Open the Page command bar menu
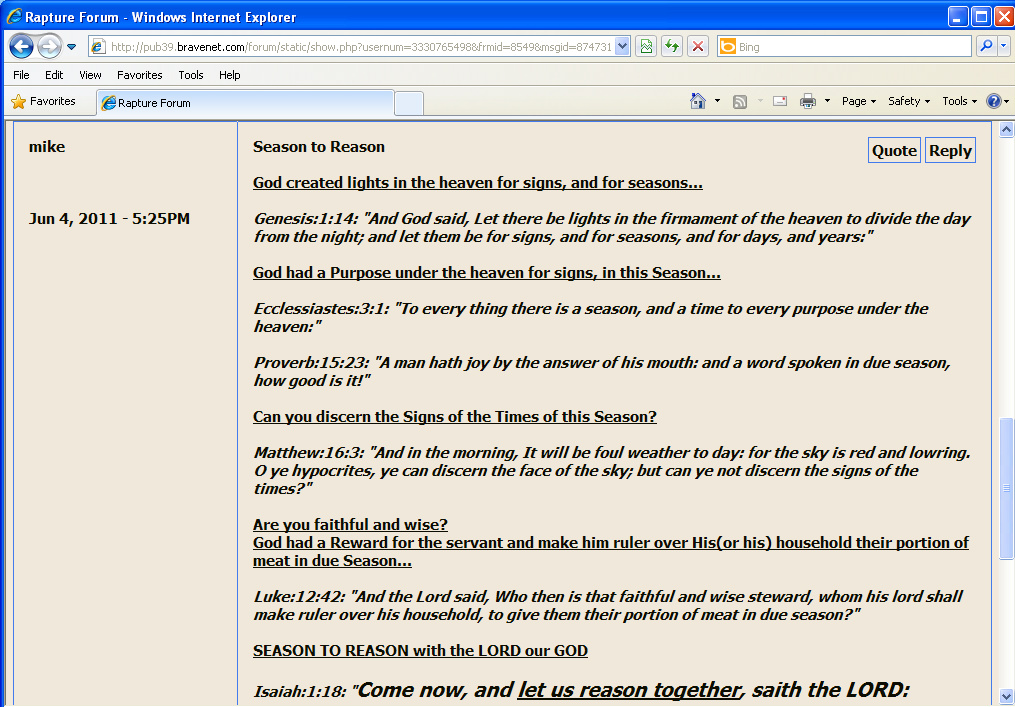1015x707 pixels. (x=859, y=101)
